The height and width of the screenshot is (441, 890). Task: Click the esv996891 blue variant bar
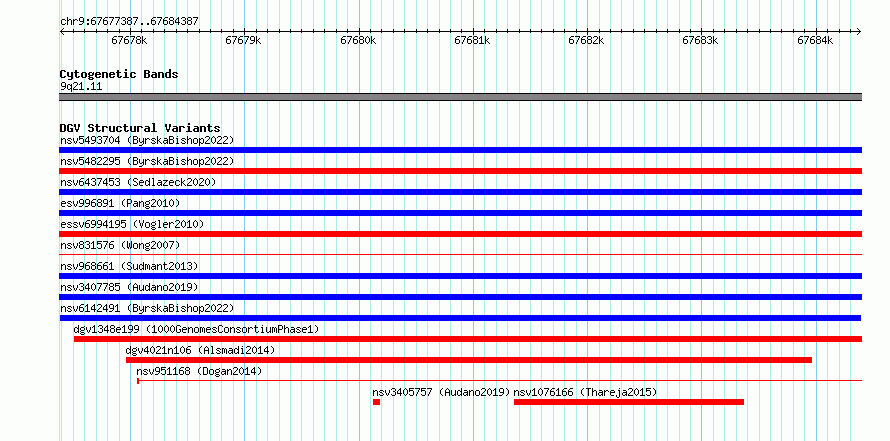click(x=460, y=213)
